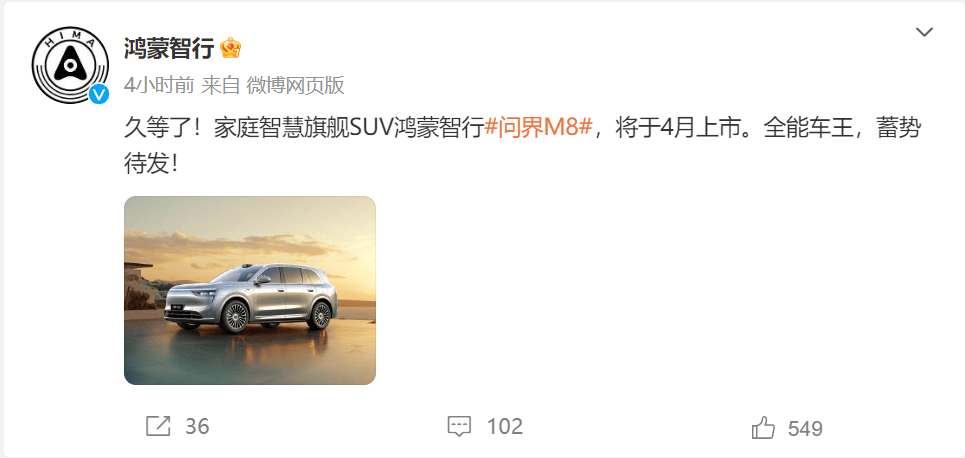
Task: Click the comment count 102
Action: (x=505, y=427)
